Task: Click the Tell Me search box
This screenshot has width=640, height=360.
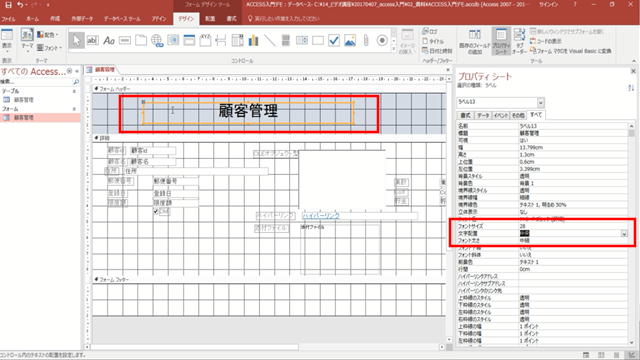Action: pos(287,19)
